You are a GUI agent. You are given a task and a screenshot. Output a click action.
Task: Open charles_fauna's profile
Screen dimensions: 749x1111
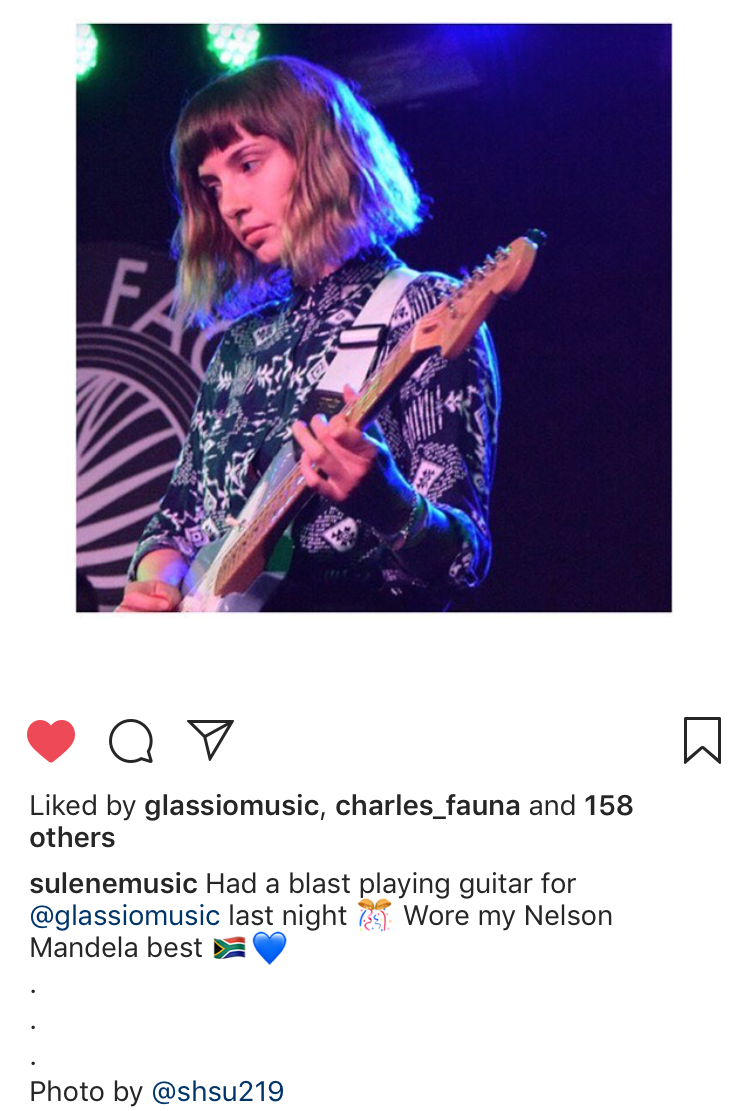pyautogui.click(x=427, y=806)
